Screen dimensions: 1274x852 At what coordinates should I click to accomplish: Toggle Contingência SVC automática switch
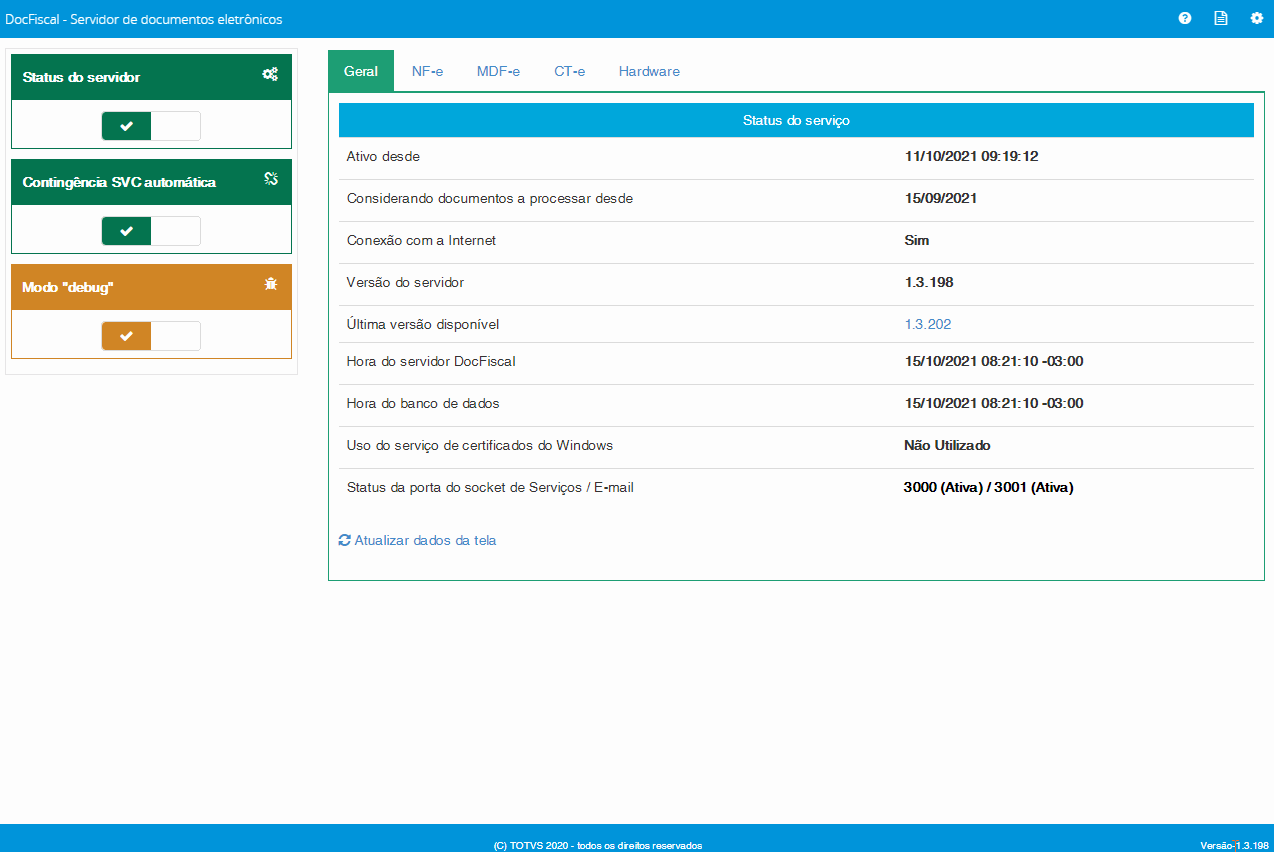click(x=151, y=231)
